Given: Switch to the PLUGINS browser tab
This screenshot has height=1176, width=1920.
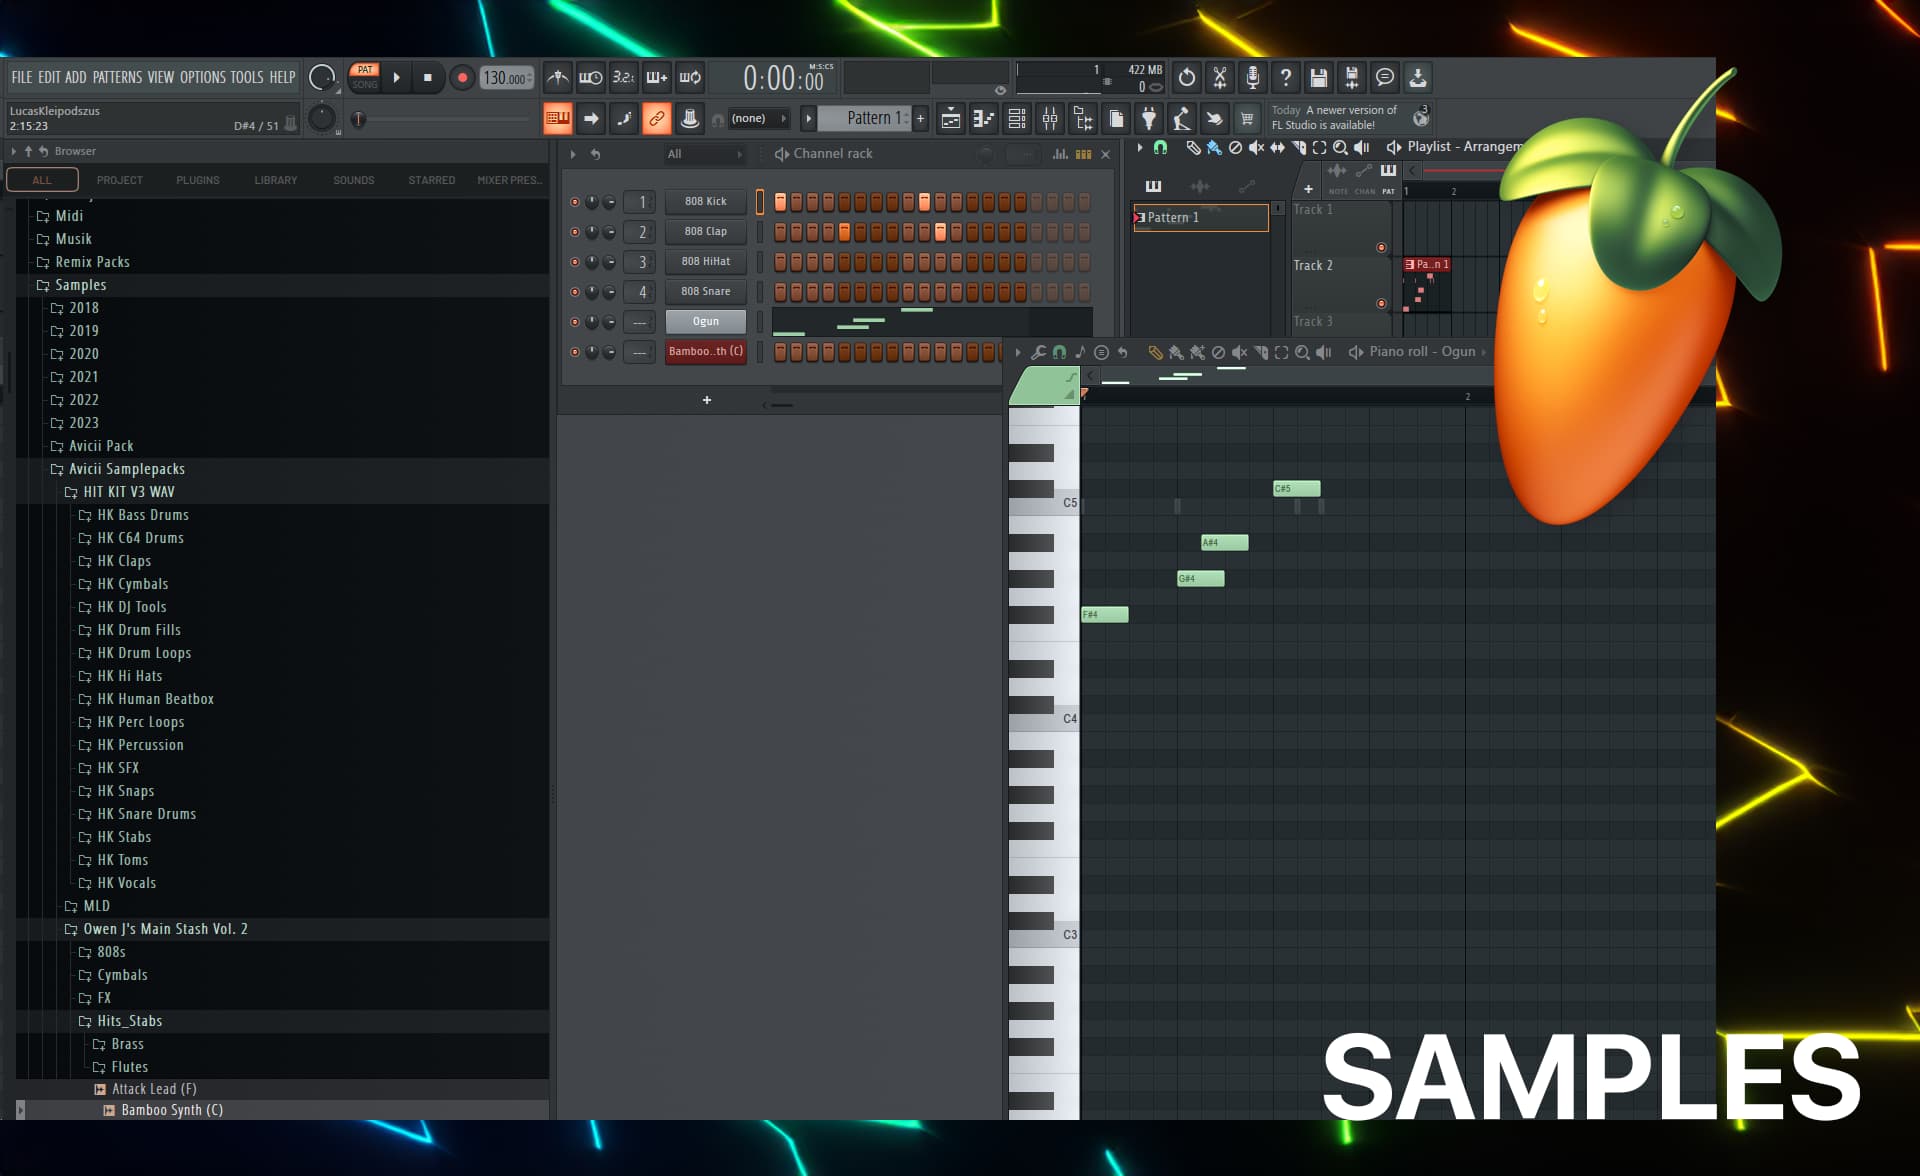Looking at the screenshot, I should (x=197, y=180).
